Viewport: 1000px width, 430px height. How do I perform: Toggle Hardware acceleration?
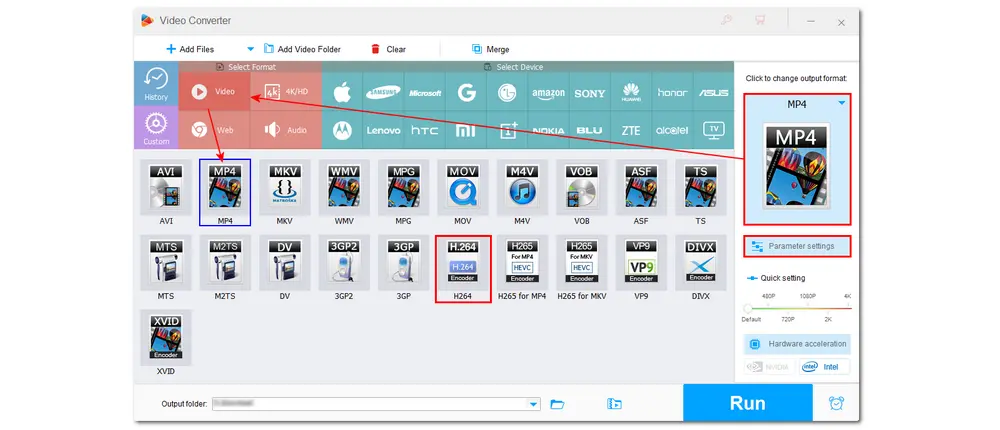(x=797, y=344)
